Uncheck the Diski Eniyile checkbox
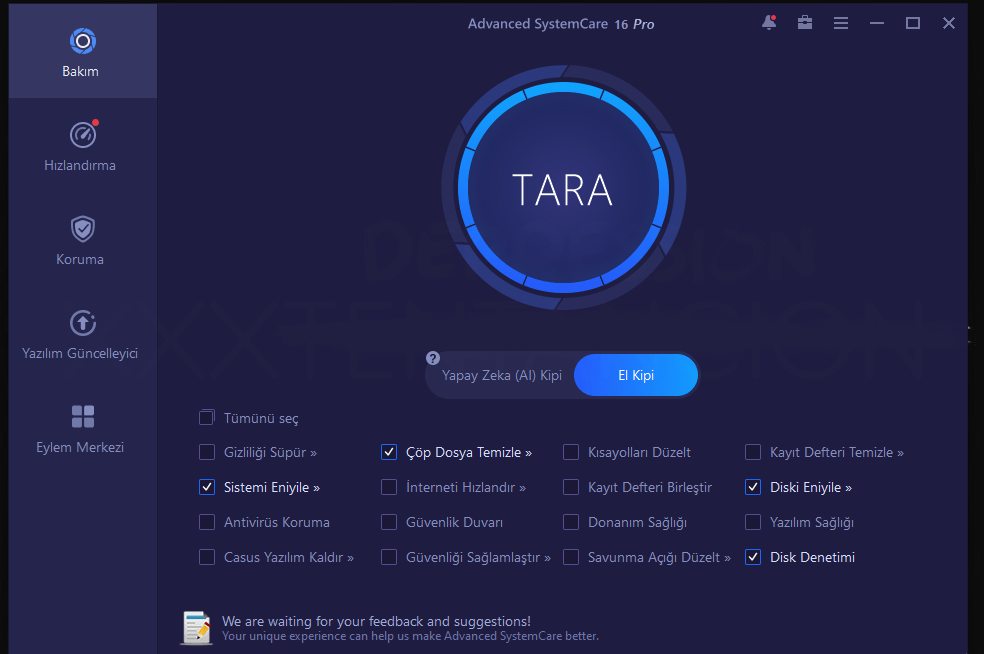 [753, 487]
